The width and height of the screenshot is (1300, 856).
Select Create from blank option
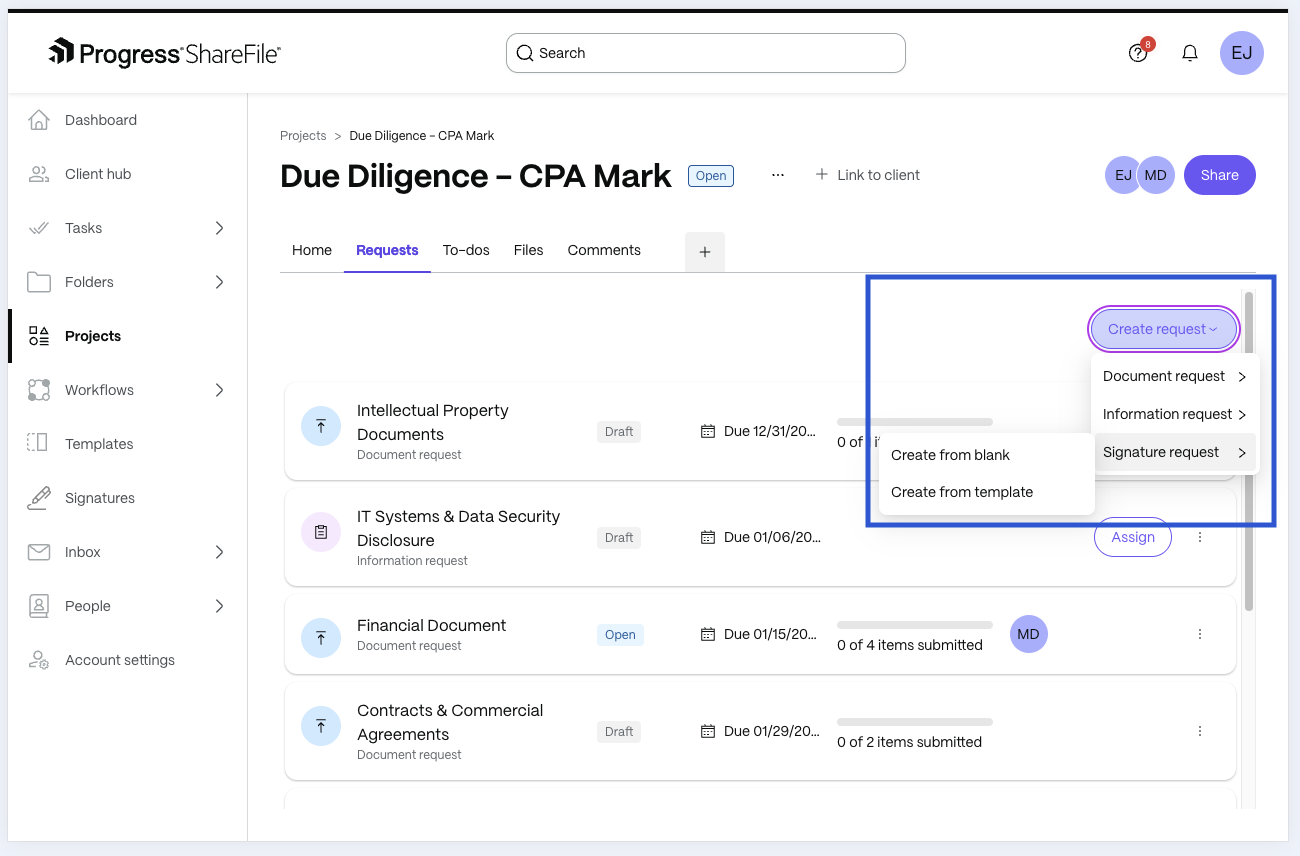(950, 455)
